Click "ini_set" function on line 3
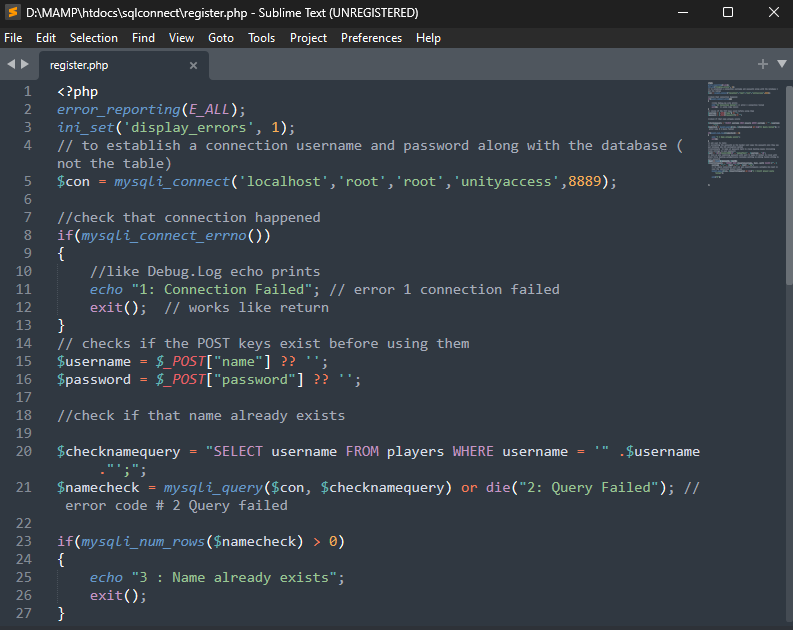 [x=85, y=127]
